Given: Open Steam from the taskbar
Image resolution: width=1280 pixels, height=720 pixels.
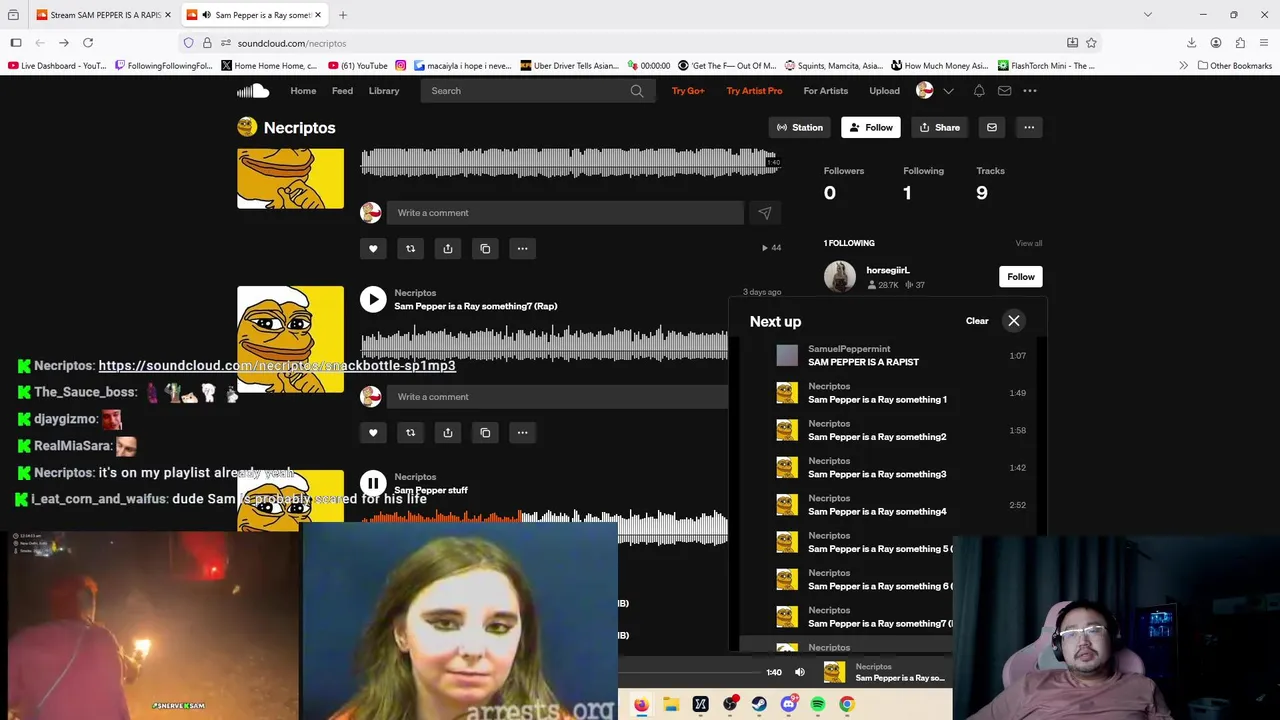Looking at the screenshot, I should click(759, 704).
